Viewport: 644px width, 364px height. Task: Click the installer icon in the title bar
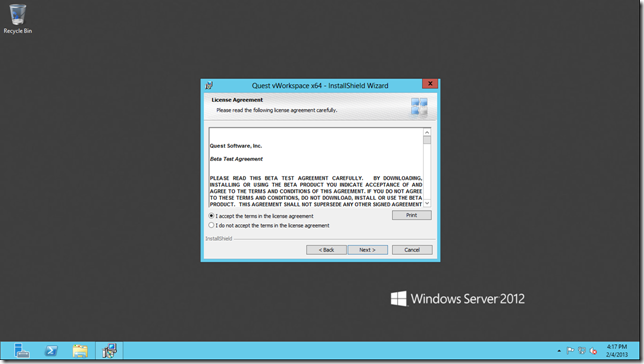(209, 85)
